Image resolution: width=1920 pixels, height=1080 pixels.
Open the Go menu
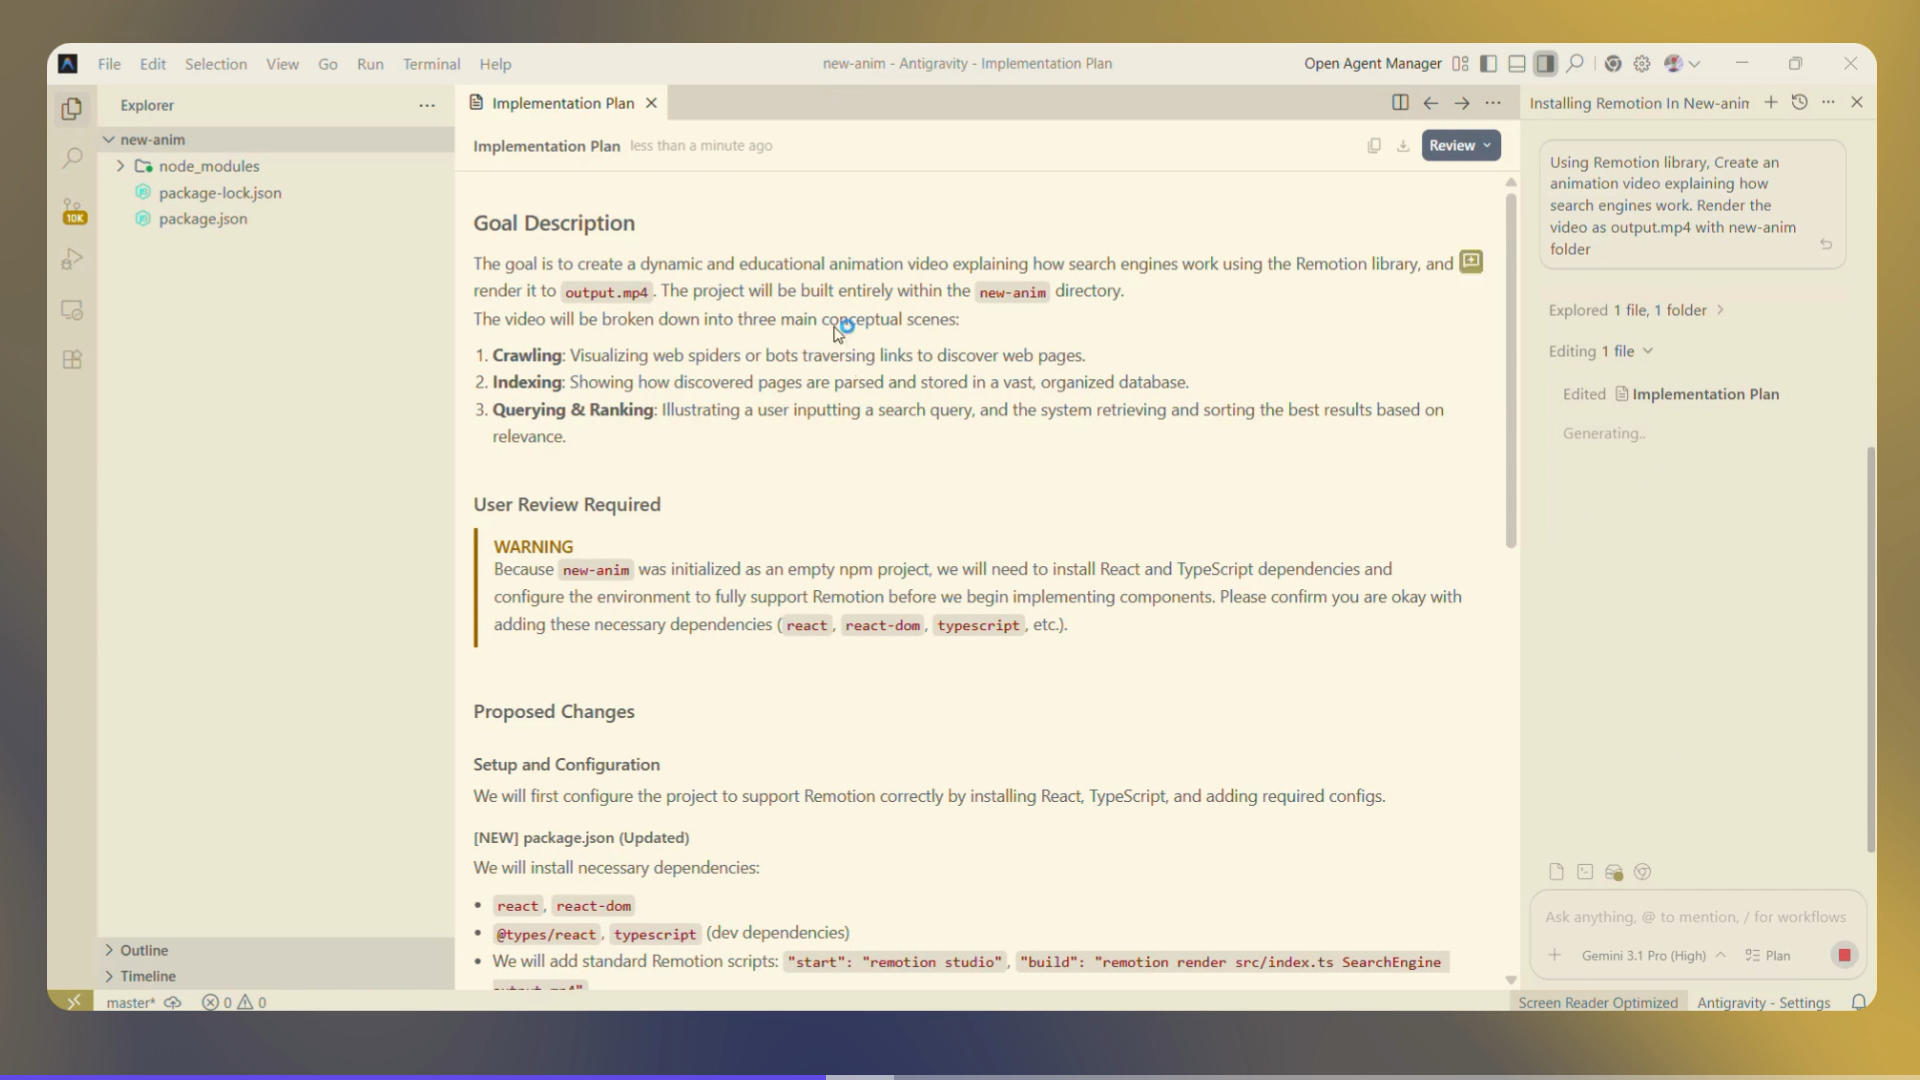point(328,64)
